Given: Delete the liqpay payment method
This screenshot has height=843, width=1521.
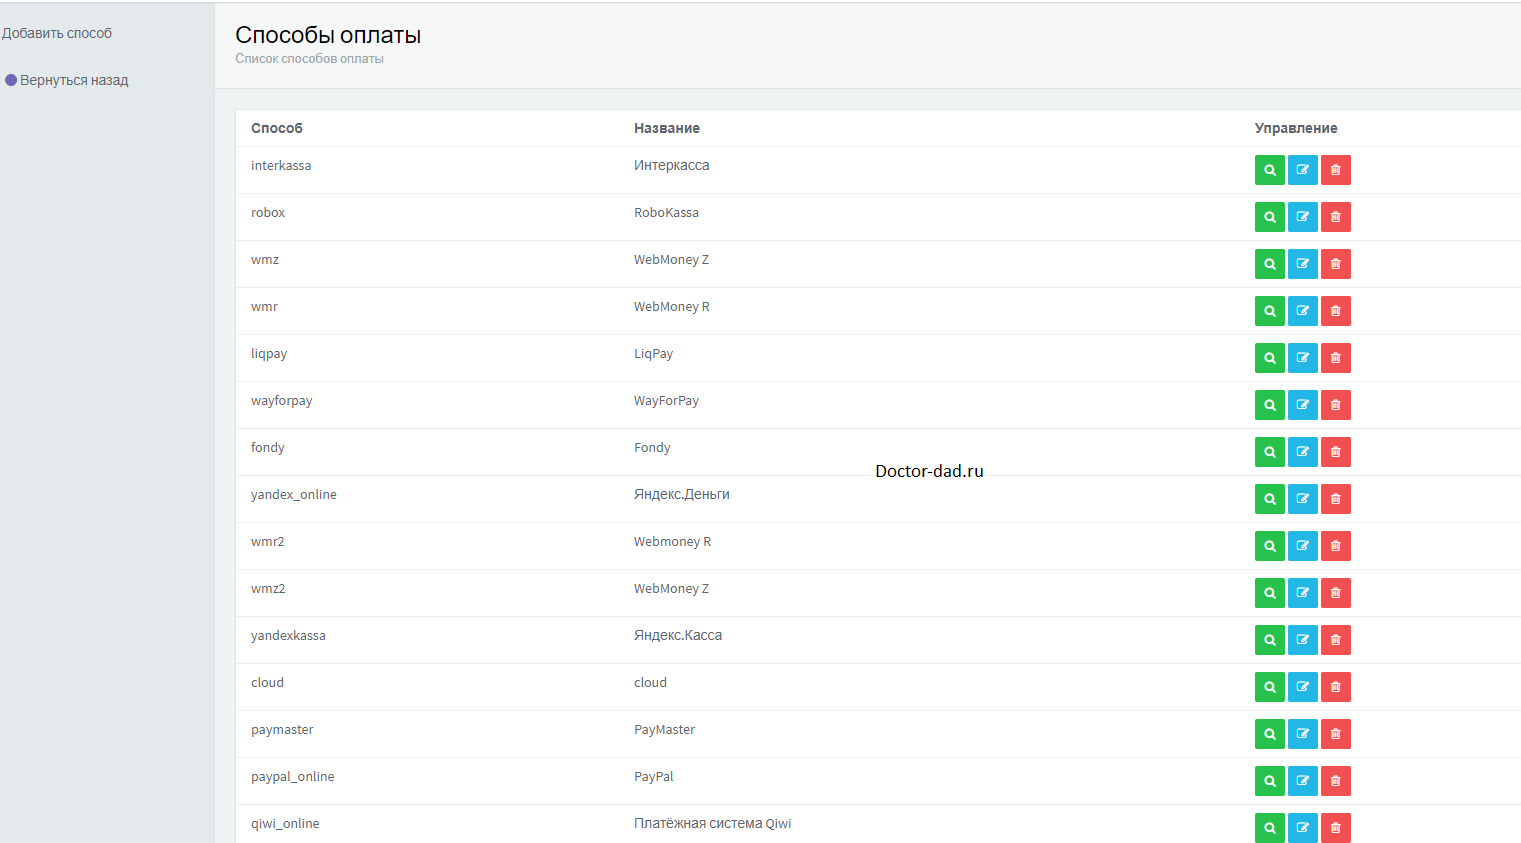Looking at the screenshot, I should (1336, 358).
